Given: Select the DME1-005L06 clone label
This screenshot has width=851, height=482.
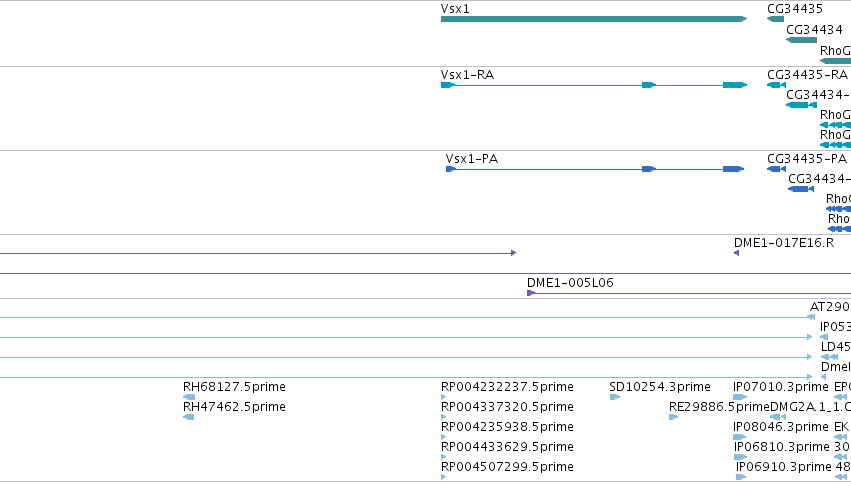Looking at the screenshot, I should pyautogui.click(x=570, y=283).
